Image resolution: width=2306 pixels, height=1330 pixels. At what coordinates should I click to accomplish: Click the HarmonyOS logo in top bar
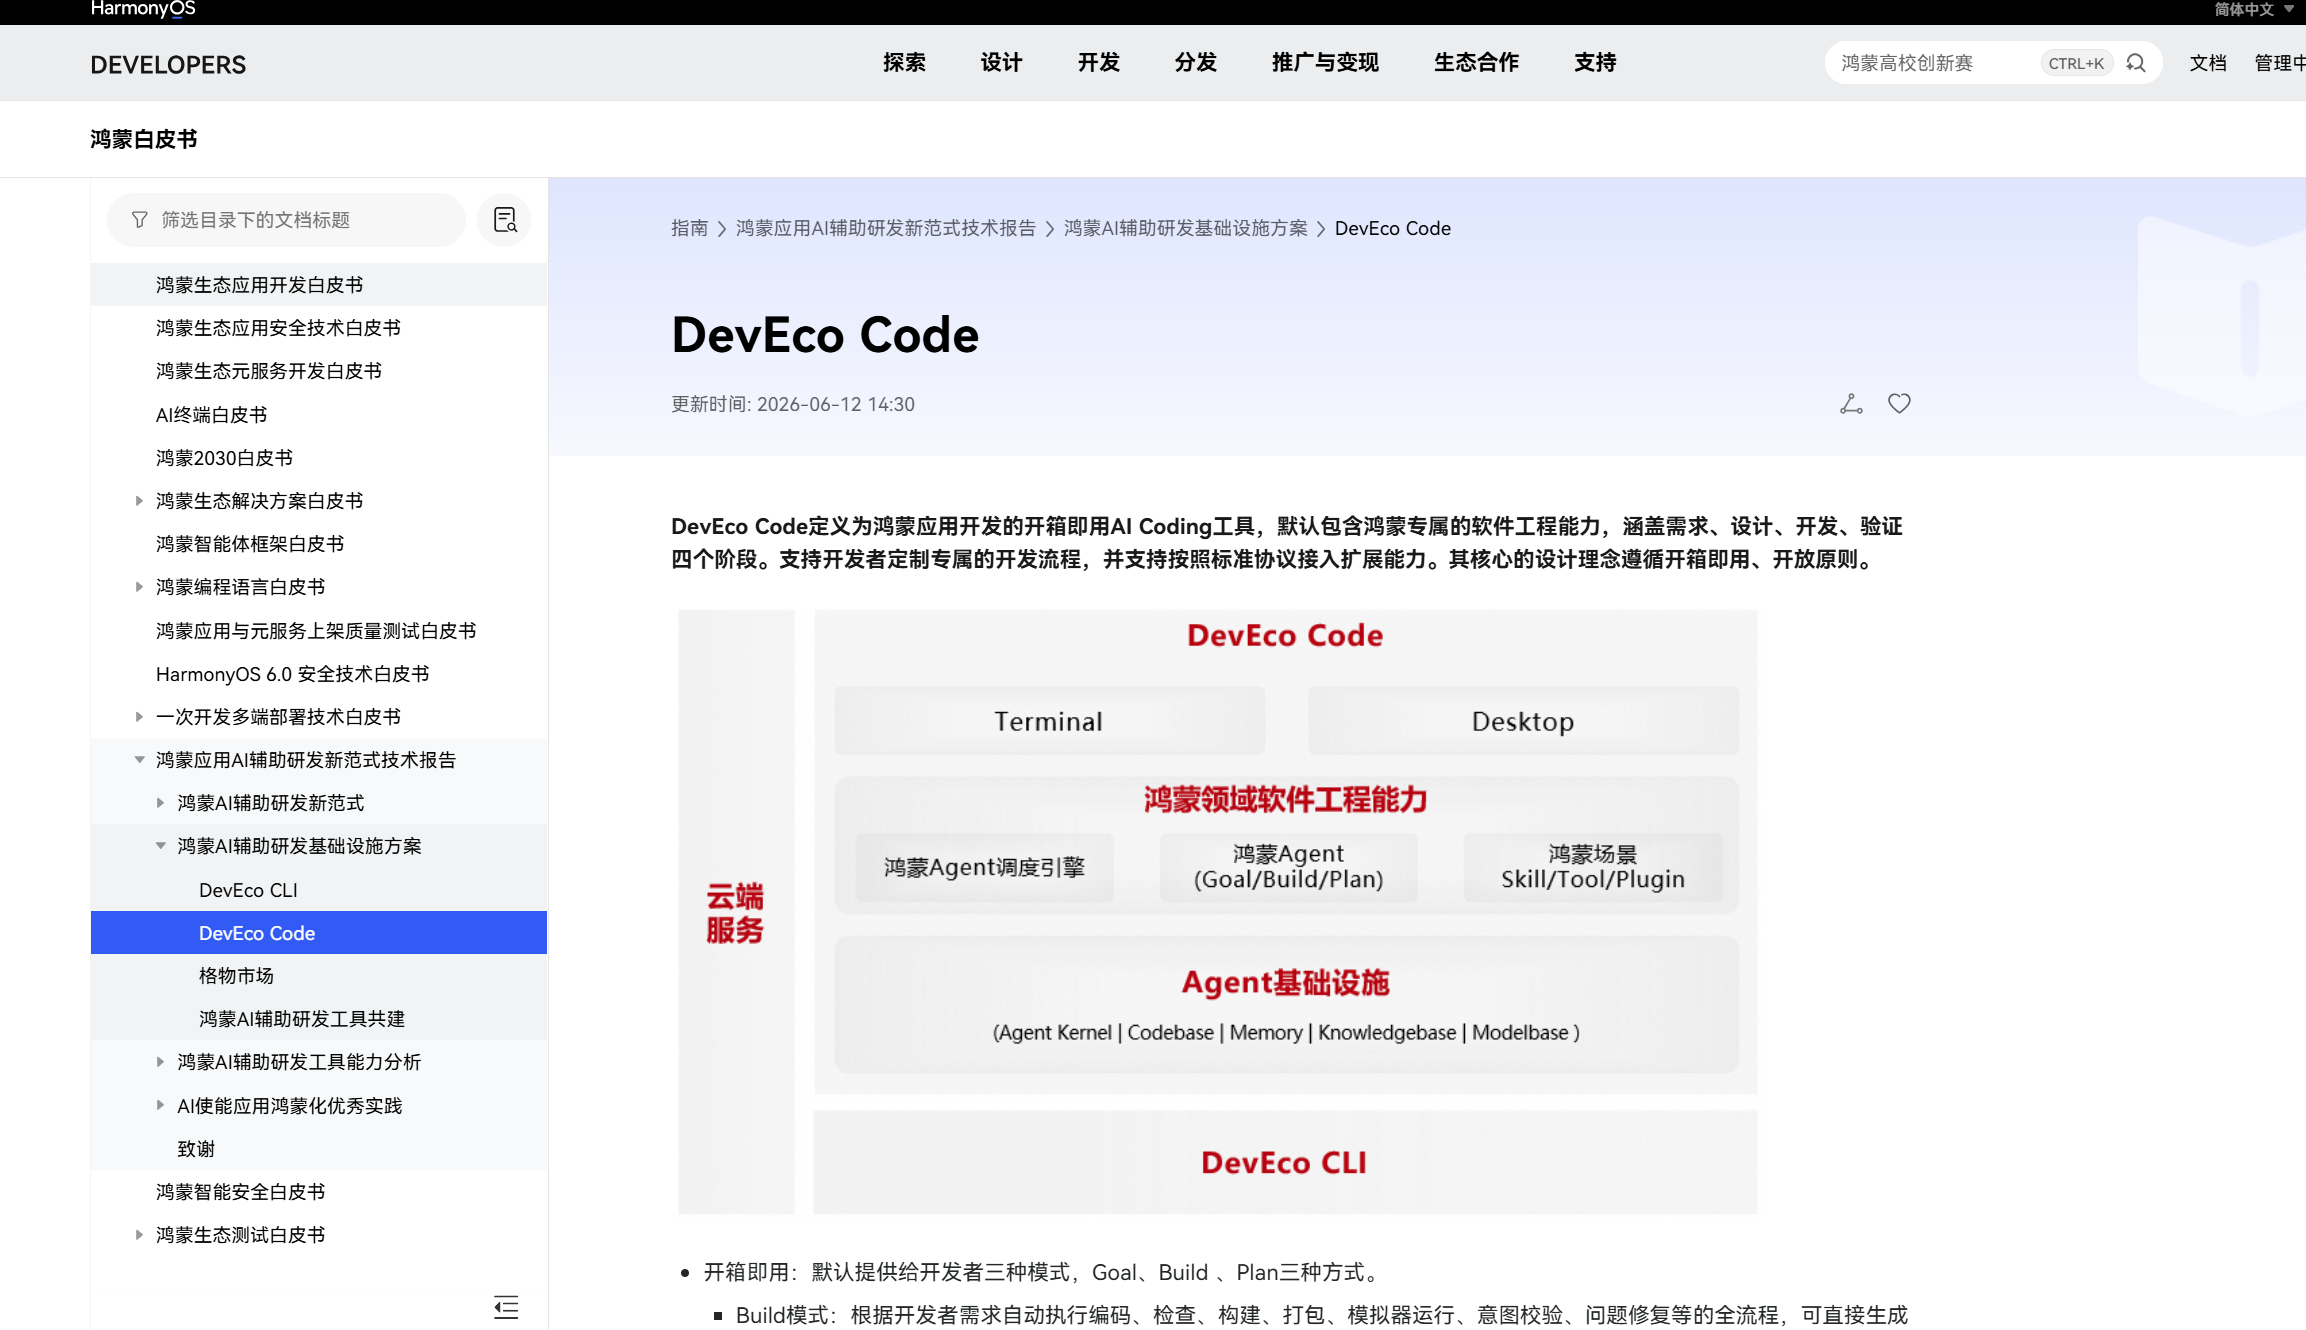click(x=143, y=9)
